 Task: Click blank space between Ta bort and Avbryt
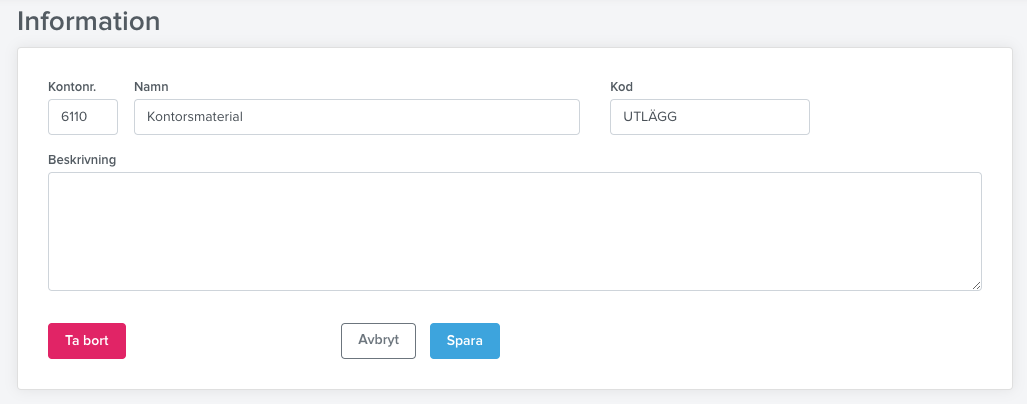point(233,340)
